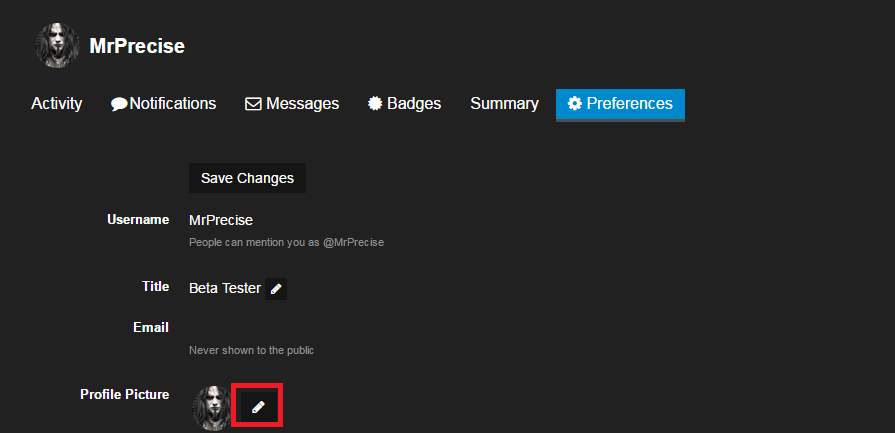
Task: Click the pencil icon next to Beta Tester
Action: 277,289
